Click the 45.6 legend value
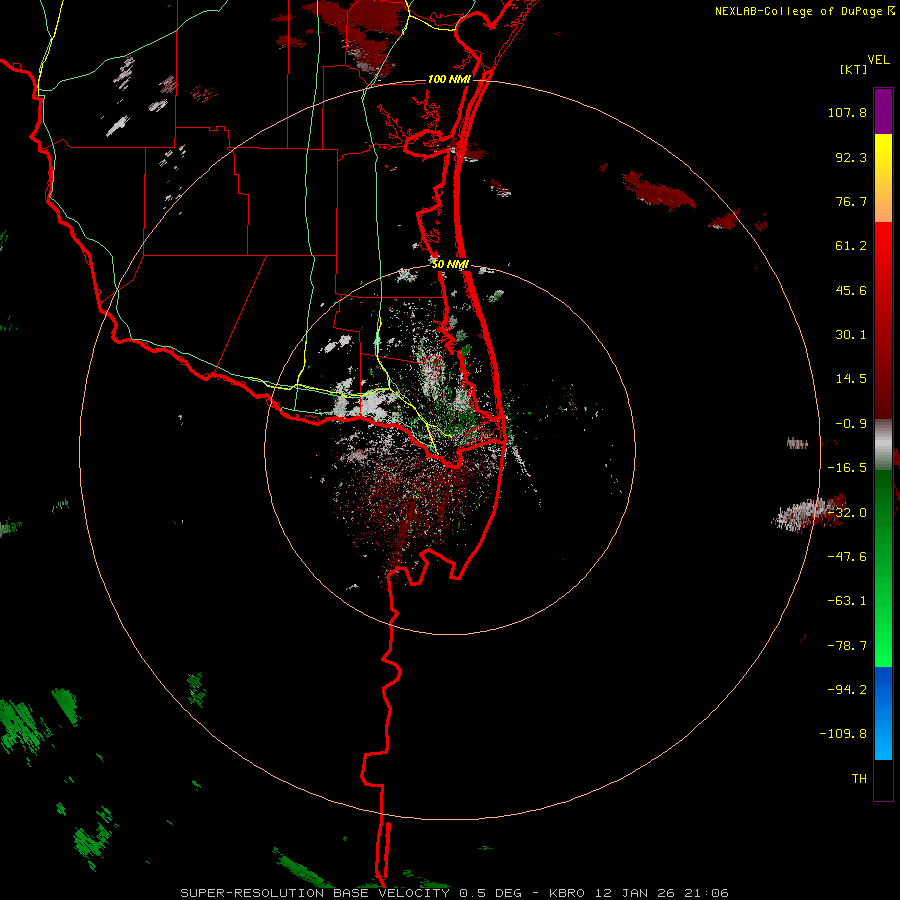 [x=851, y=290]
